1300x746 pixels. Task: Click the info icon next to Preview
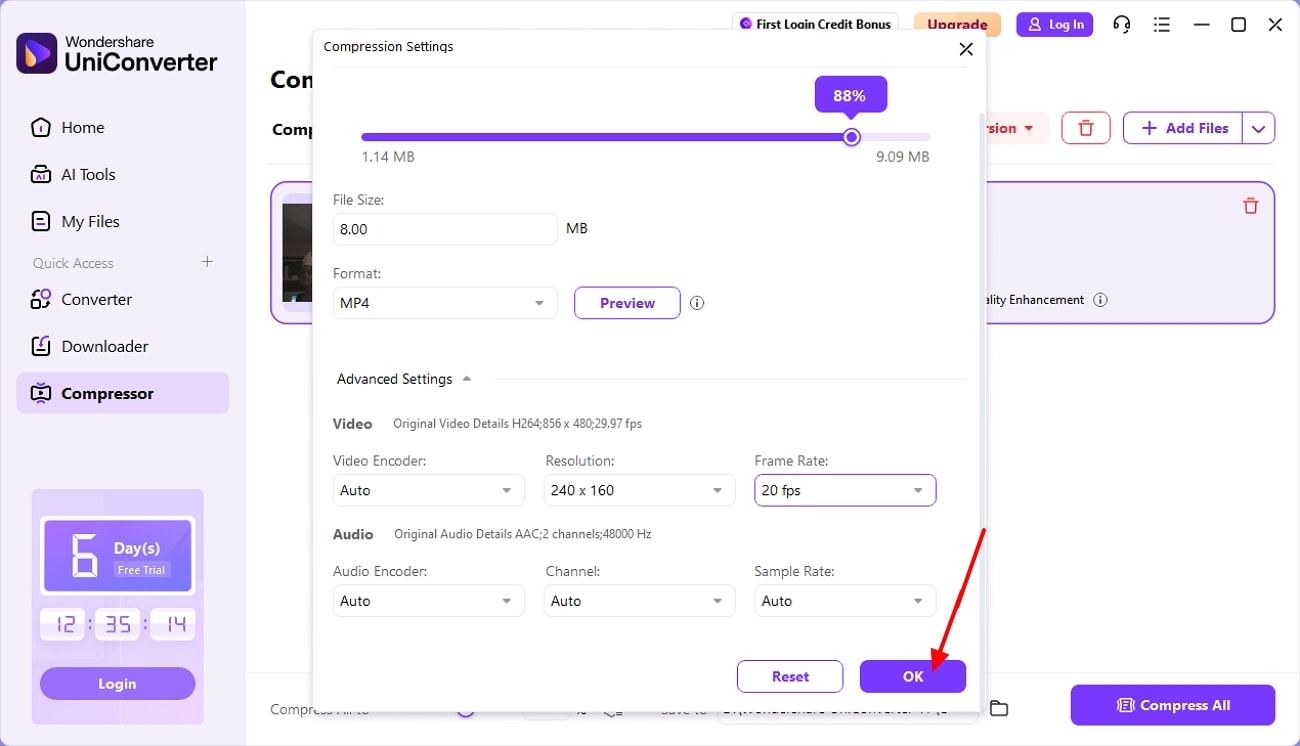[x=697, y=303]
